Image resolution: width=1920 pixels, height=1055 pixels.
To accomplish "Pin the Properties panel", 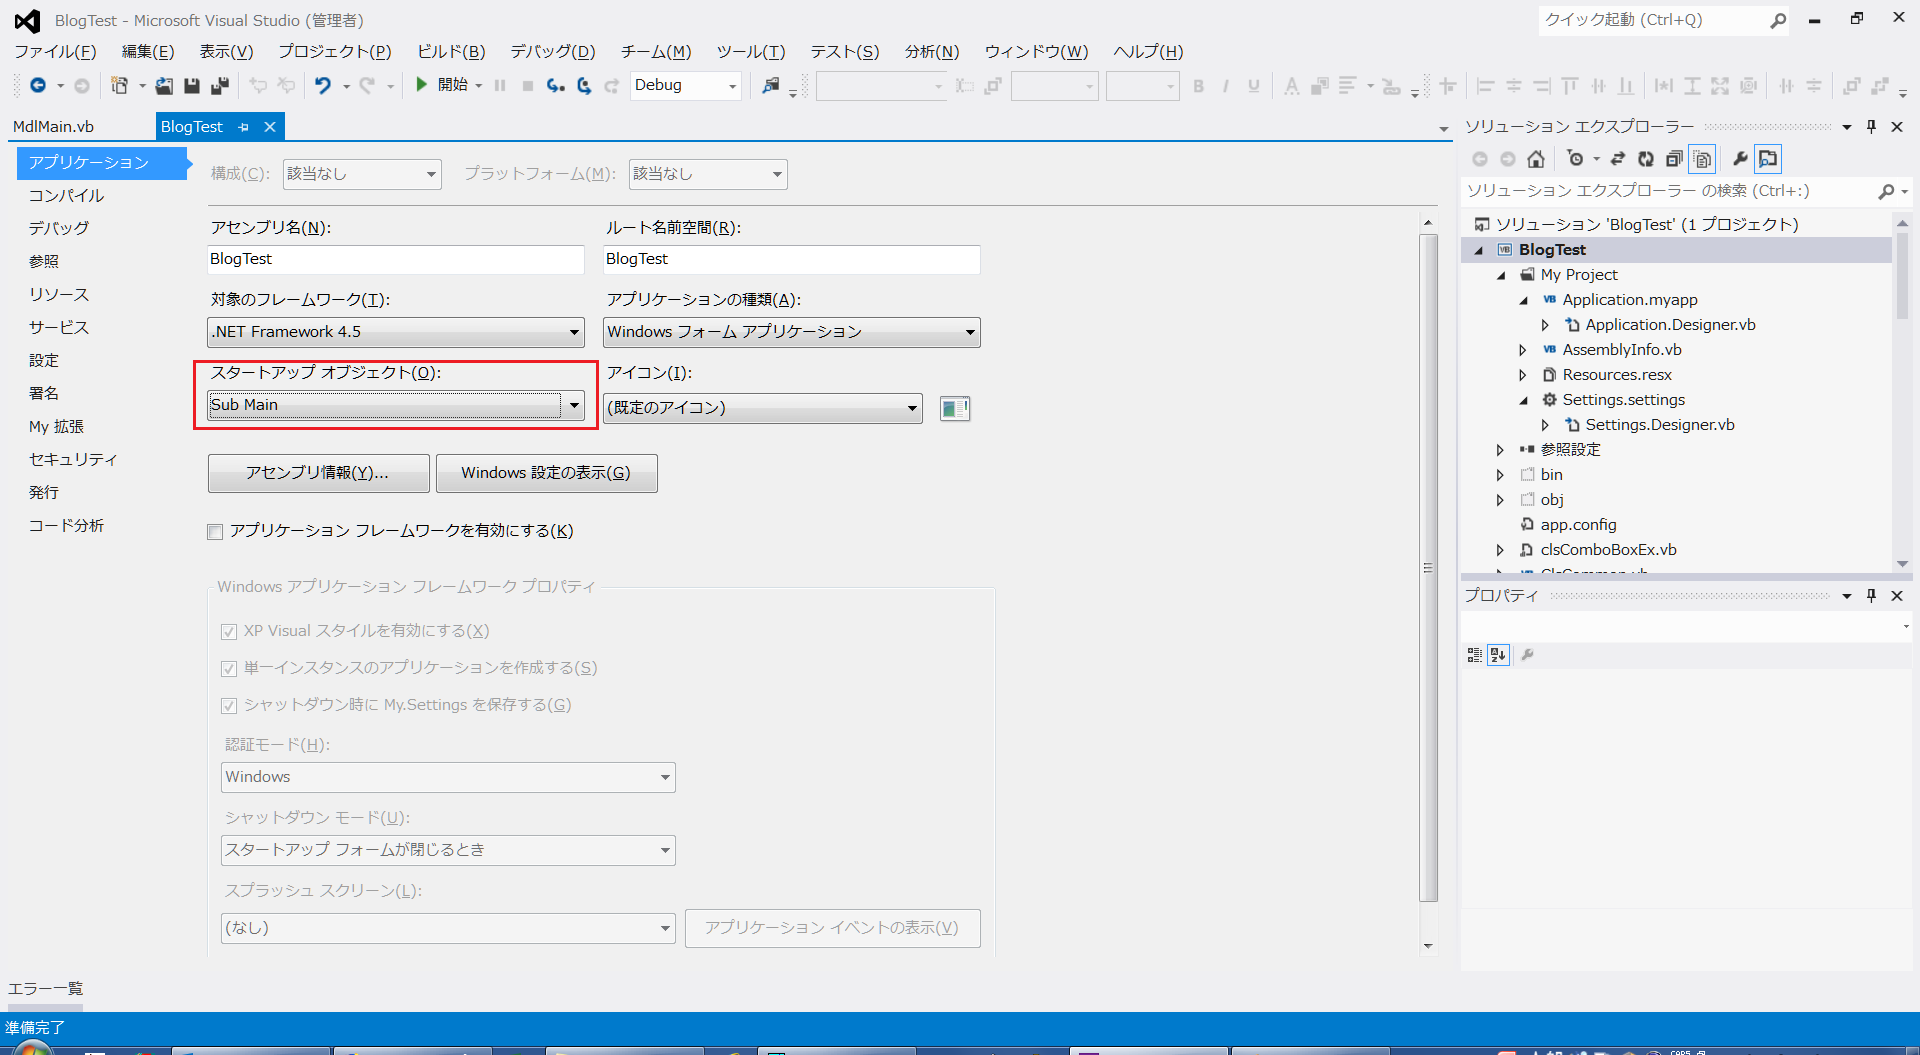I will coord(1871,596).
